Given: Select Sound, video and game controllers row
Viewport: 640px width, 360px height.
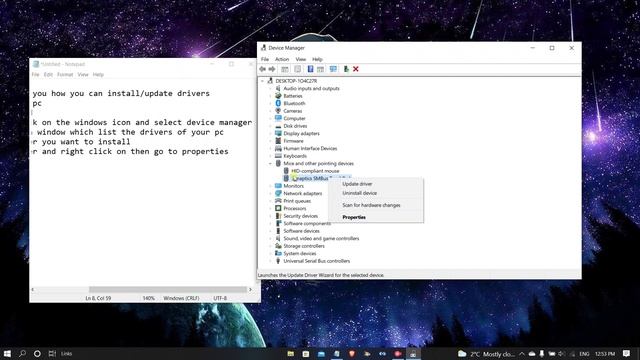Looking at the screenshot, I should click(321, 238).
